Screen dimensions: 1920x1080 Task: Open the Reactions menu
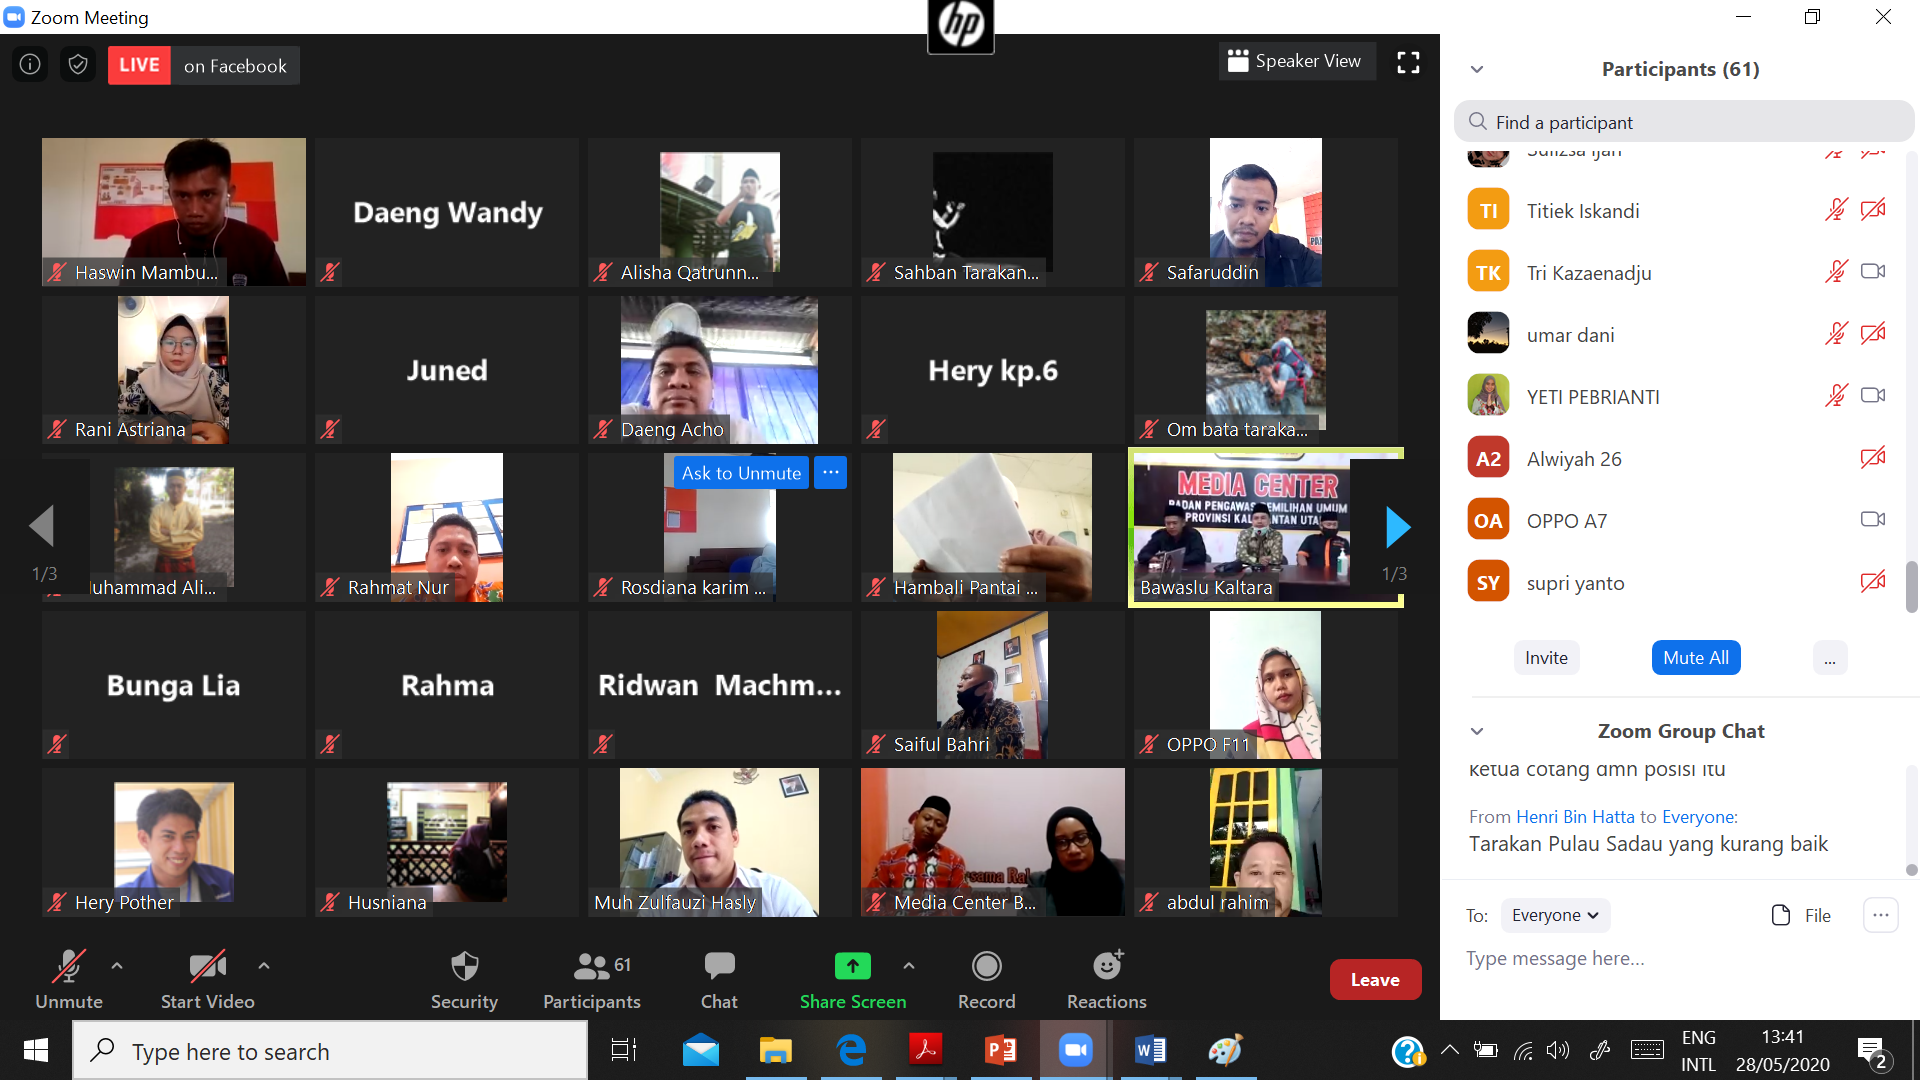[1107, 979]
